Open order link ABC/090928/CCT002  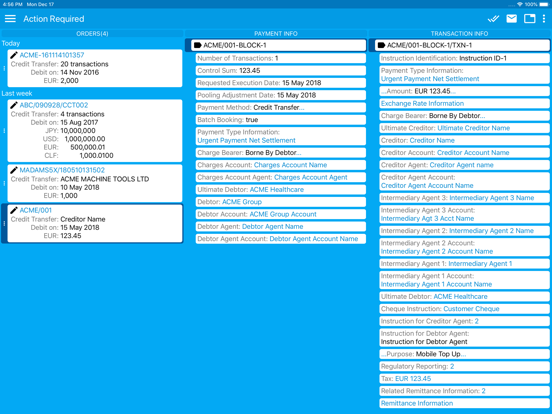(54, 105)
